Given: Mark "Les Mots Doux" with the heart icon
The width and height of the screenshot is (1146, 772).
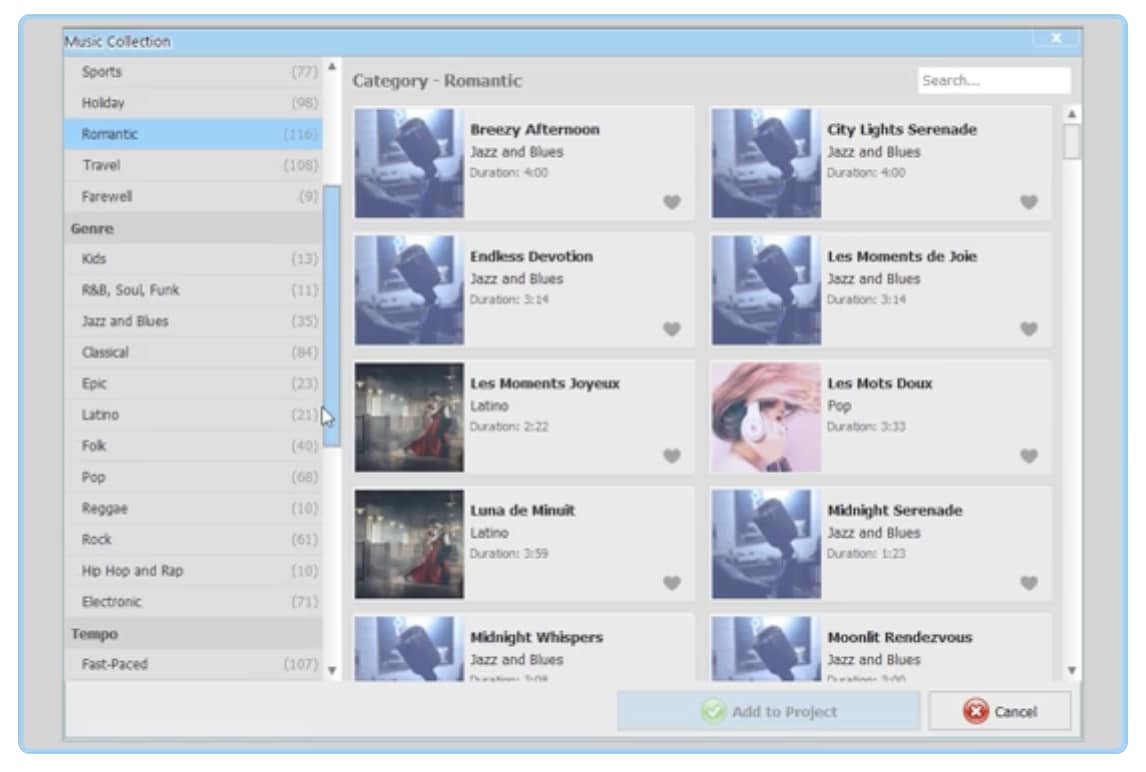Looking at the screenshot, I should (x=1027, y=455).
